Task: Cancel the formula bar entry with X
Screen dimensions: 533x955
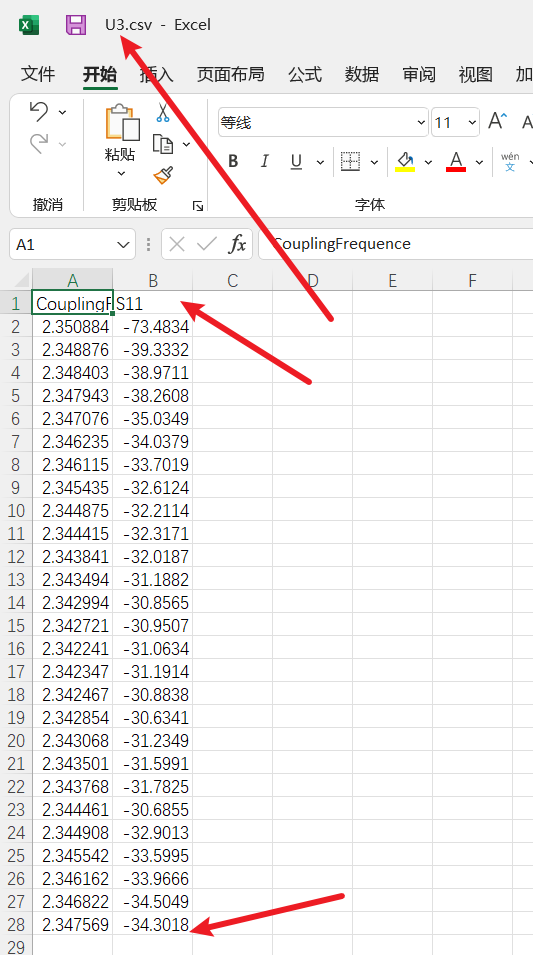Action: tap(177, 244)
